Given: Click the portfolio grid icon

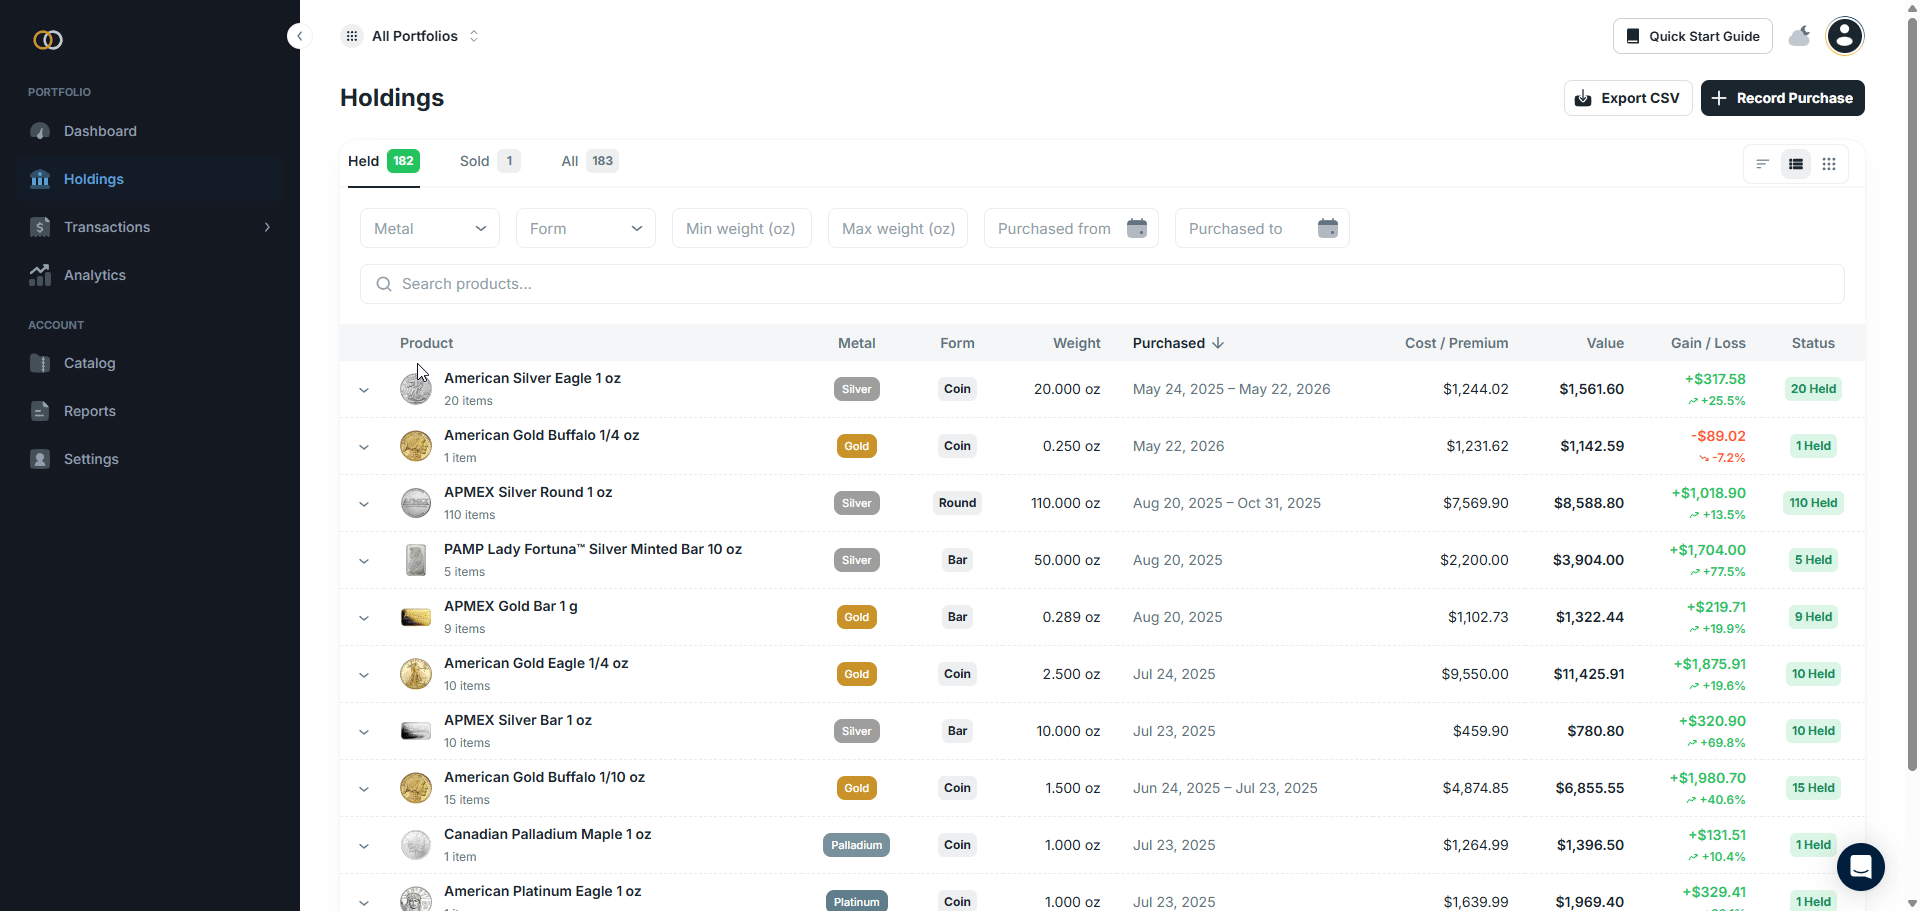Looking at the screenshot, I should [x=352, y=36].
